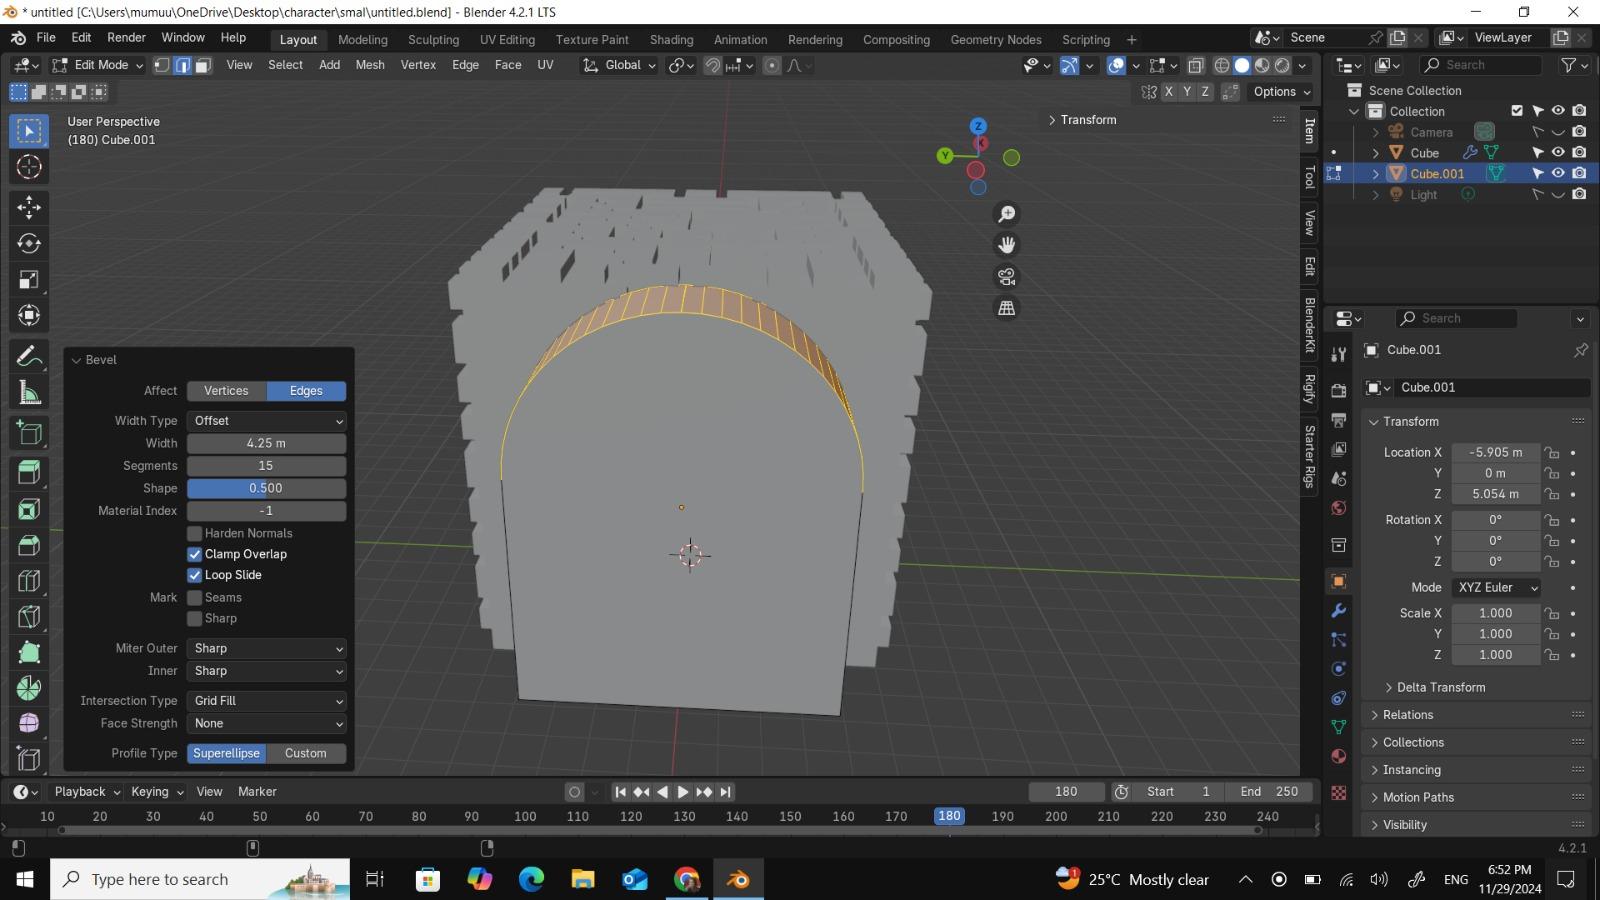Activate the Move tool

point(29,207)
